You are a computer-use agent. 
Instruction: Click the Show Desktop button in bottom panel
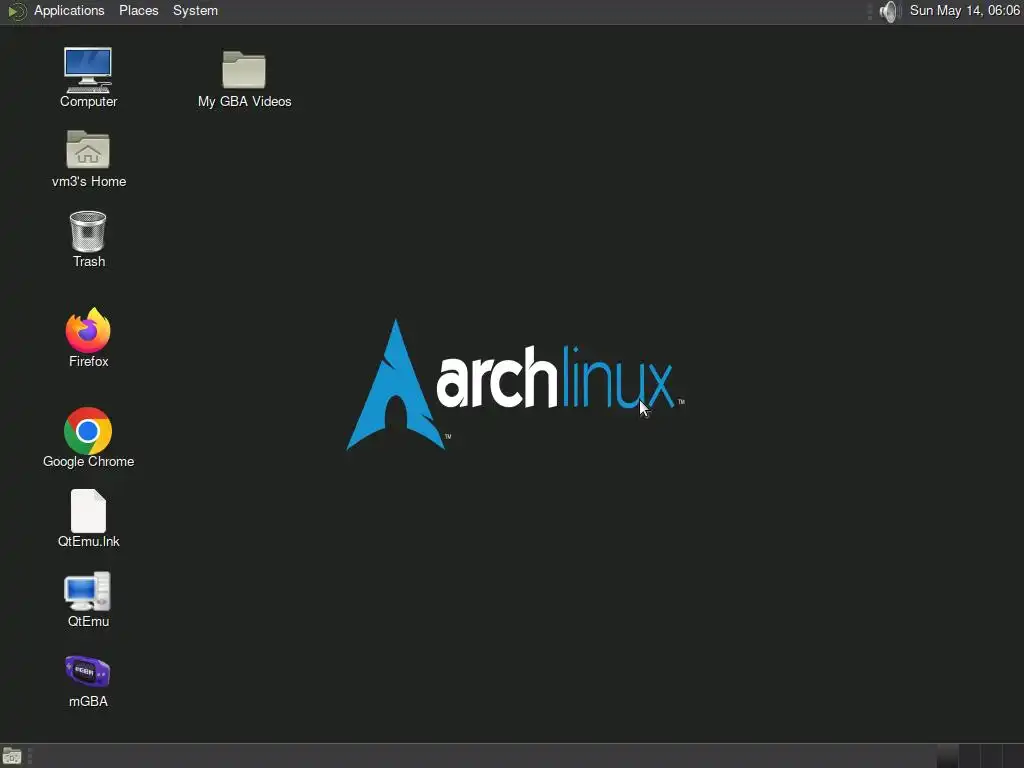coord(12,756)
